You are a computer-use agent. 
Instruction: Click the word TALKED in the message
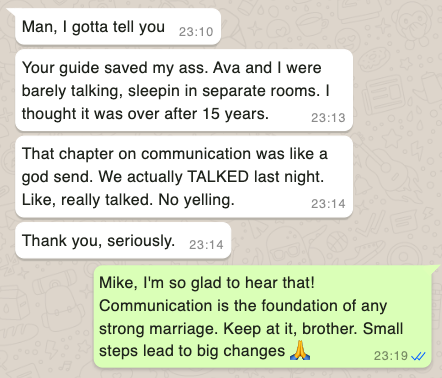(x=218, y=177)
